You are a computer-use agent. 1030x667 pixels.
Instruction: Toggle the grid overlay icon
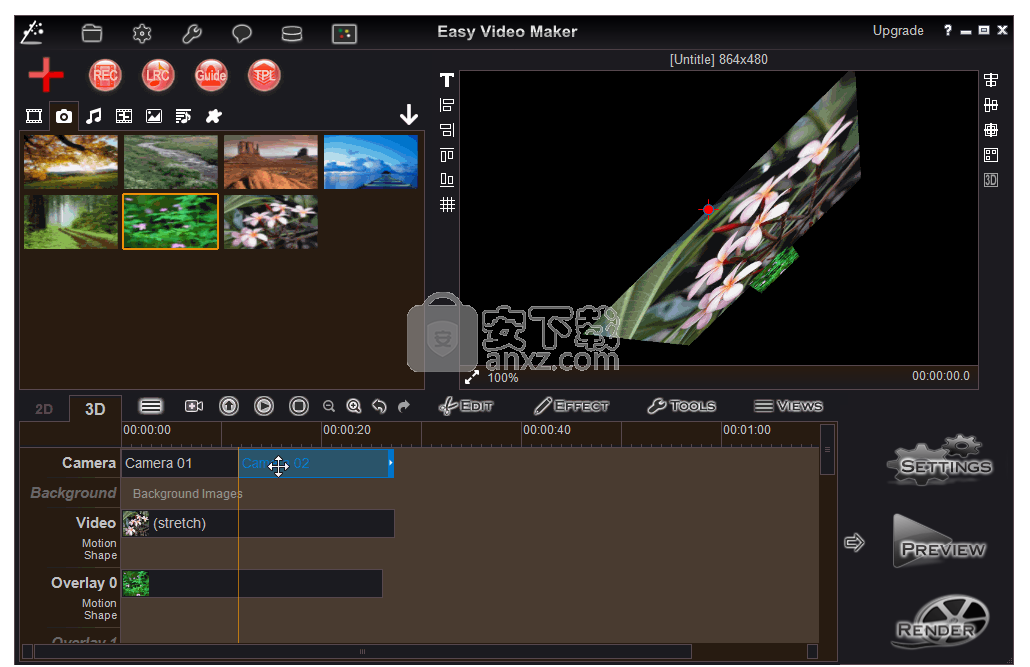[447, 204]
